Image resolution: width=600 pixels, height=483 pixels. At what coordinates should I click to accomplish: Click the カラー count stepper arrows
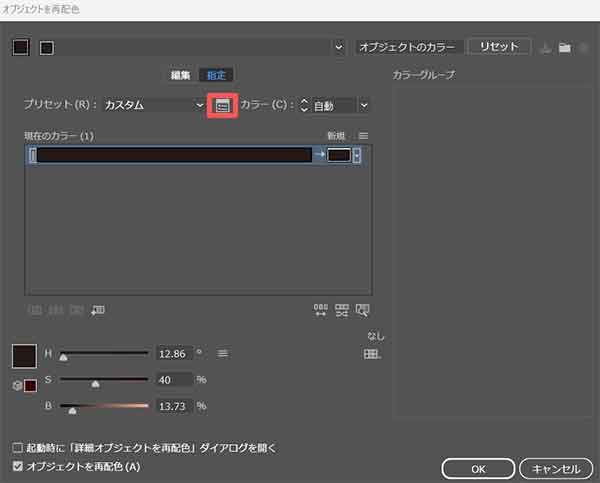click(304, 105)
